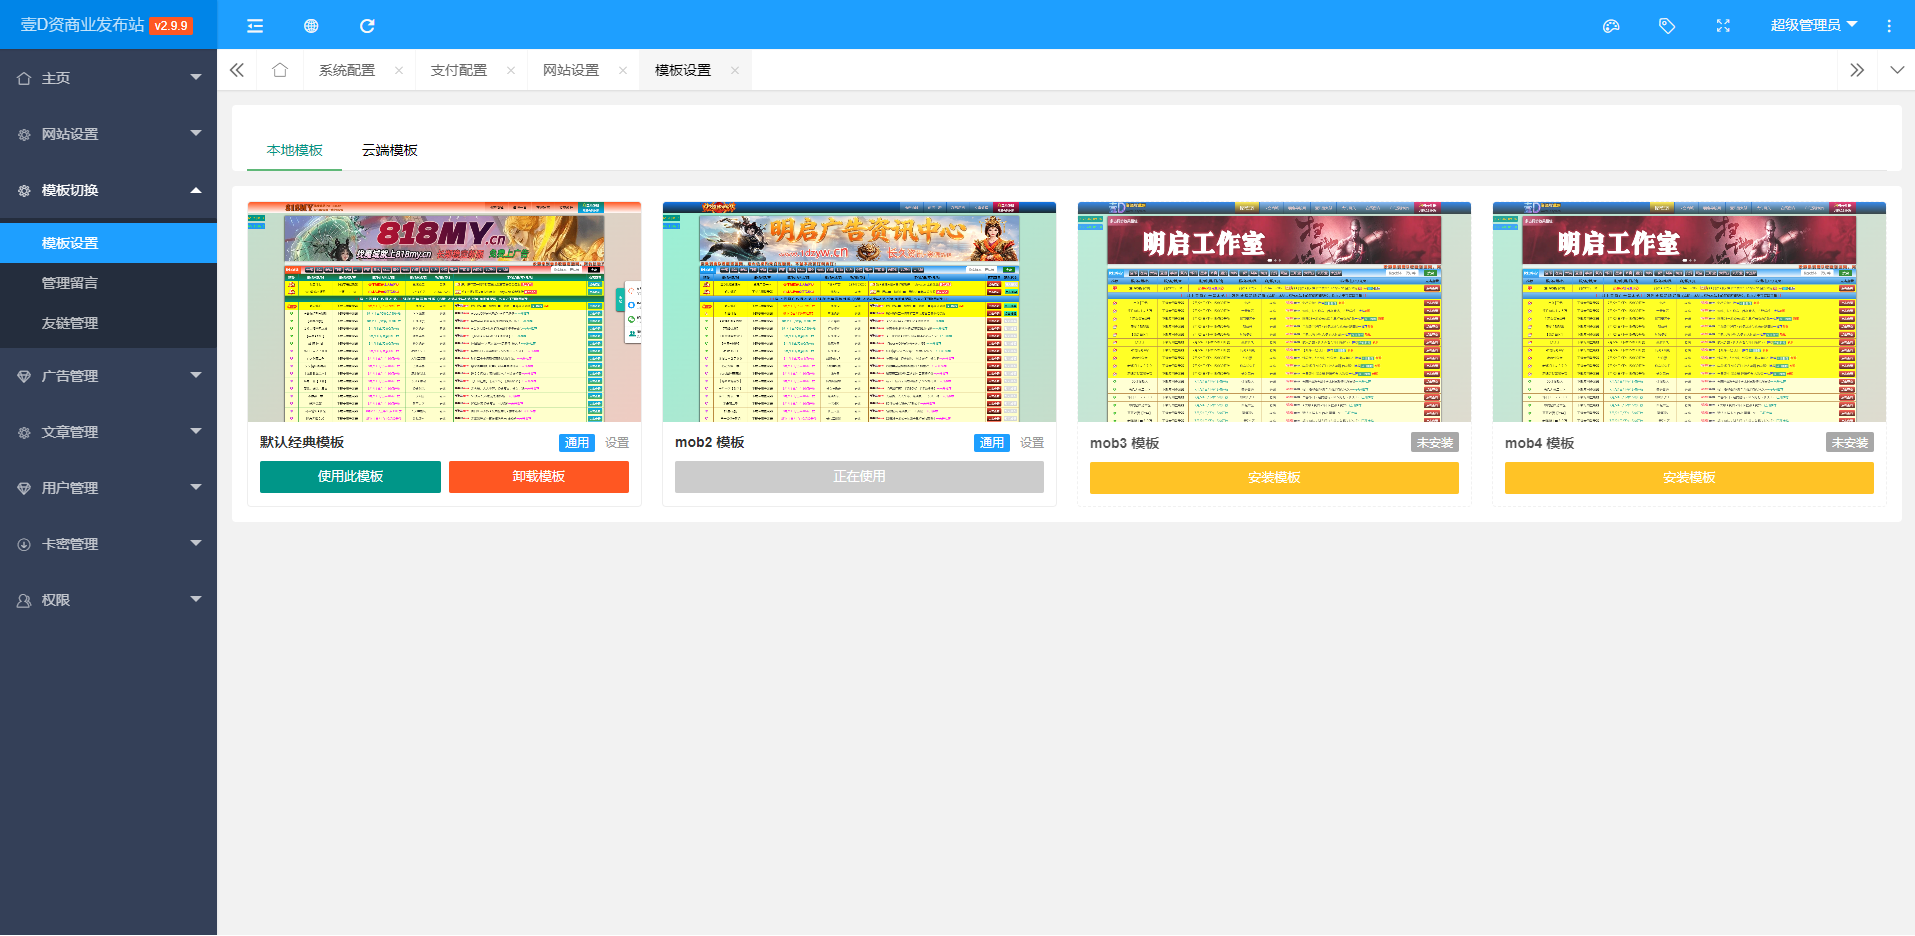Click 使用此模板 for 默认经典模板
Viewport: 1915px width, 936px height.
click(x=350, y=477)
